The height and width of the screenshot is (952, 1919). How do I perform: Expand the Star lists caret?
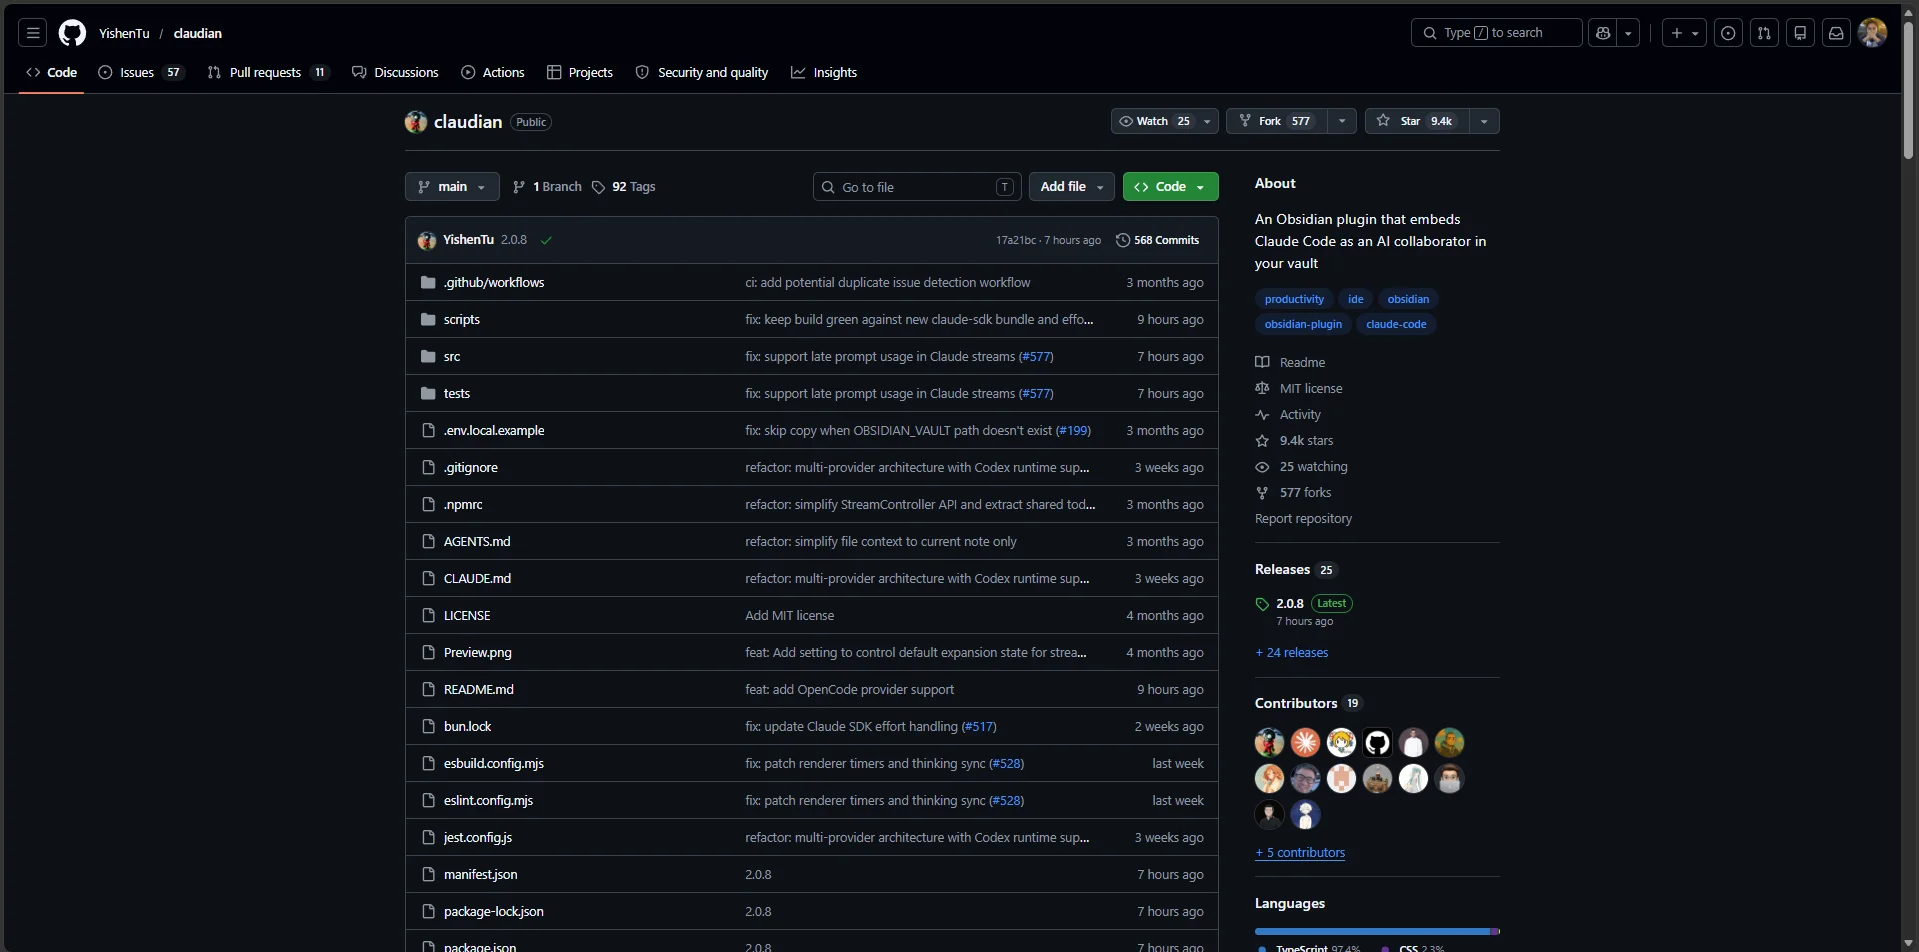[1484, 121]
